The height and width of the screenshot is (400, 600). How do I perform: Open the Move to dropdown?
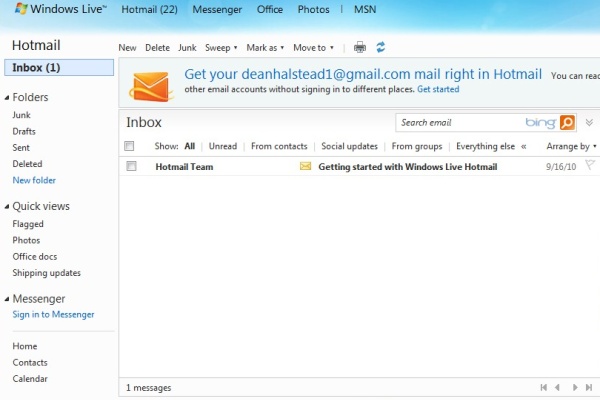pyautogui.click(x=313, y=48)
